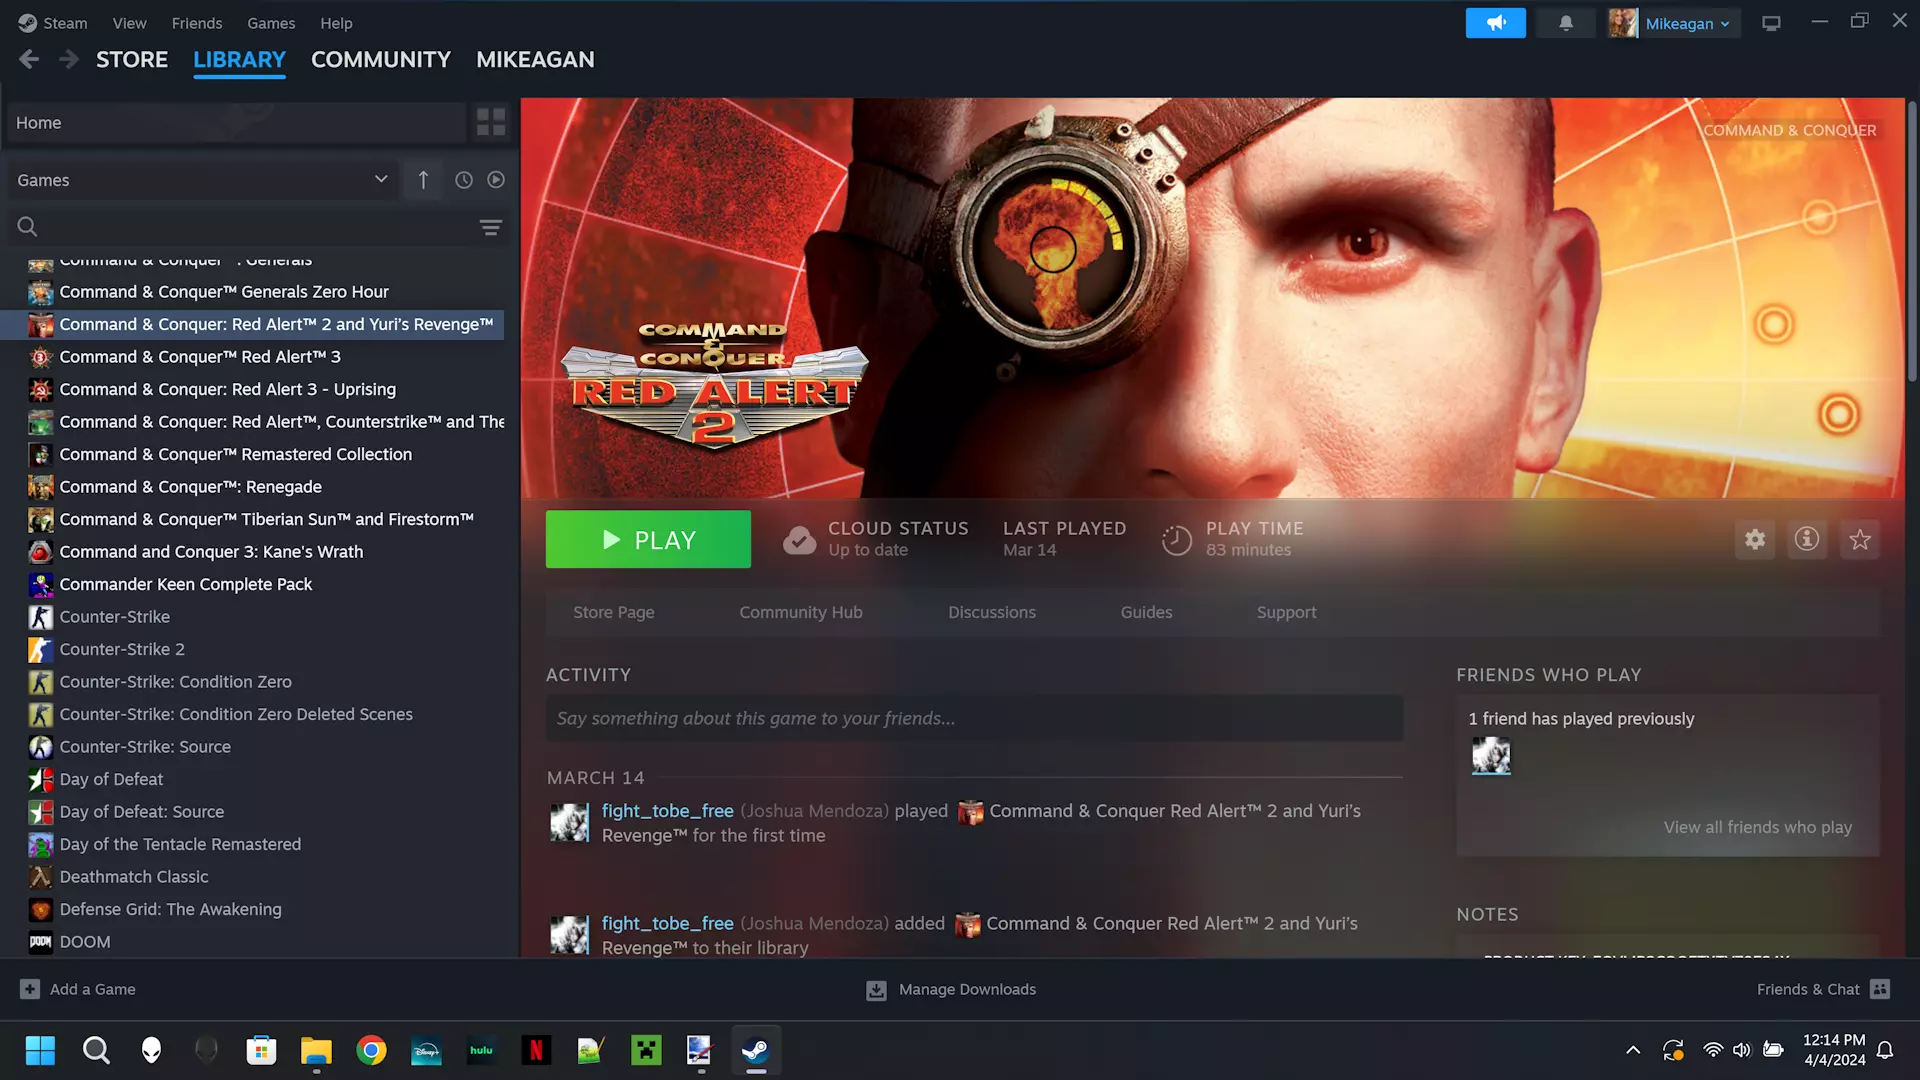This screenshot has height=1080, width=1920.
Task: Click the Big Picture mode icon
Action: [x=1771, y=23]
